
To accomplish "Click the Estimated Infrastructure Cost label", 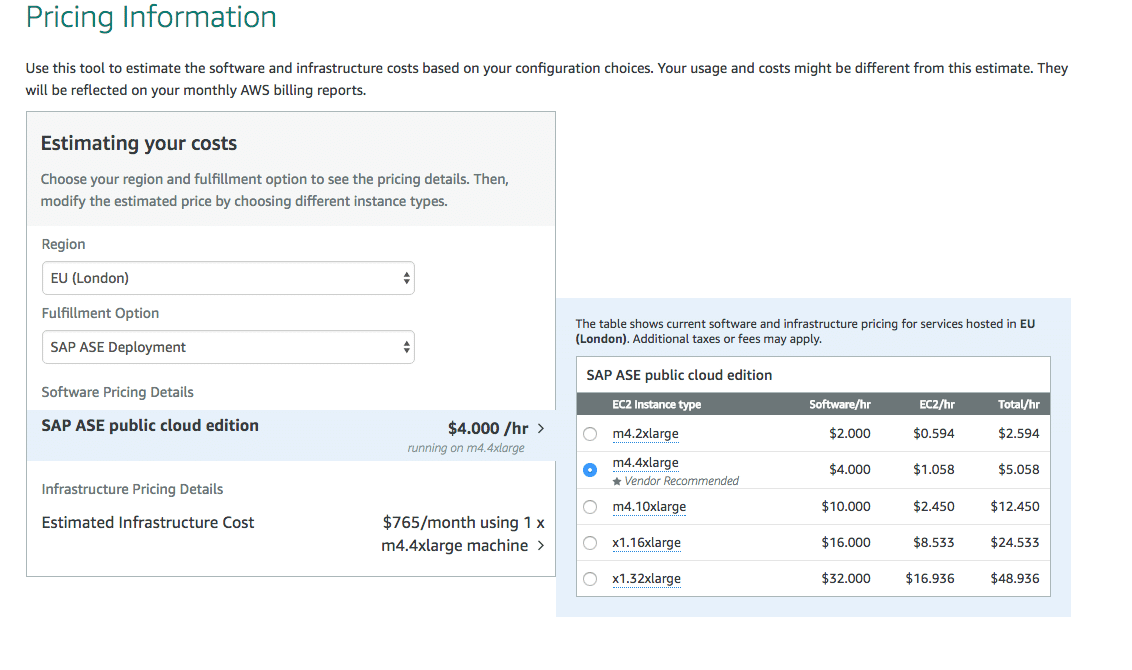I will point(148,523).
